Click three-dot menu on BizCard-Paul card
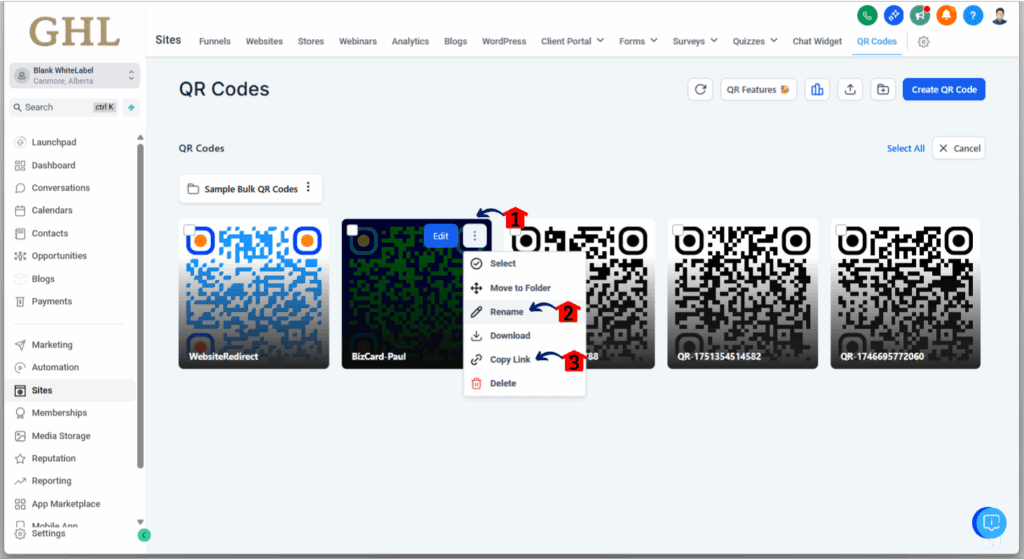Viewport: 1024px width, 560px height. point(475,235)
